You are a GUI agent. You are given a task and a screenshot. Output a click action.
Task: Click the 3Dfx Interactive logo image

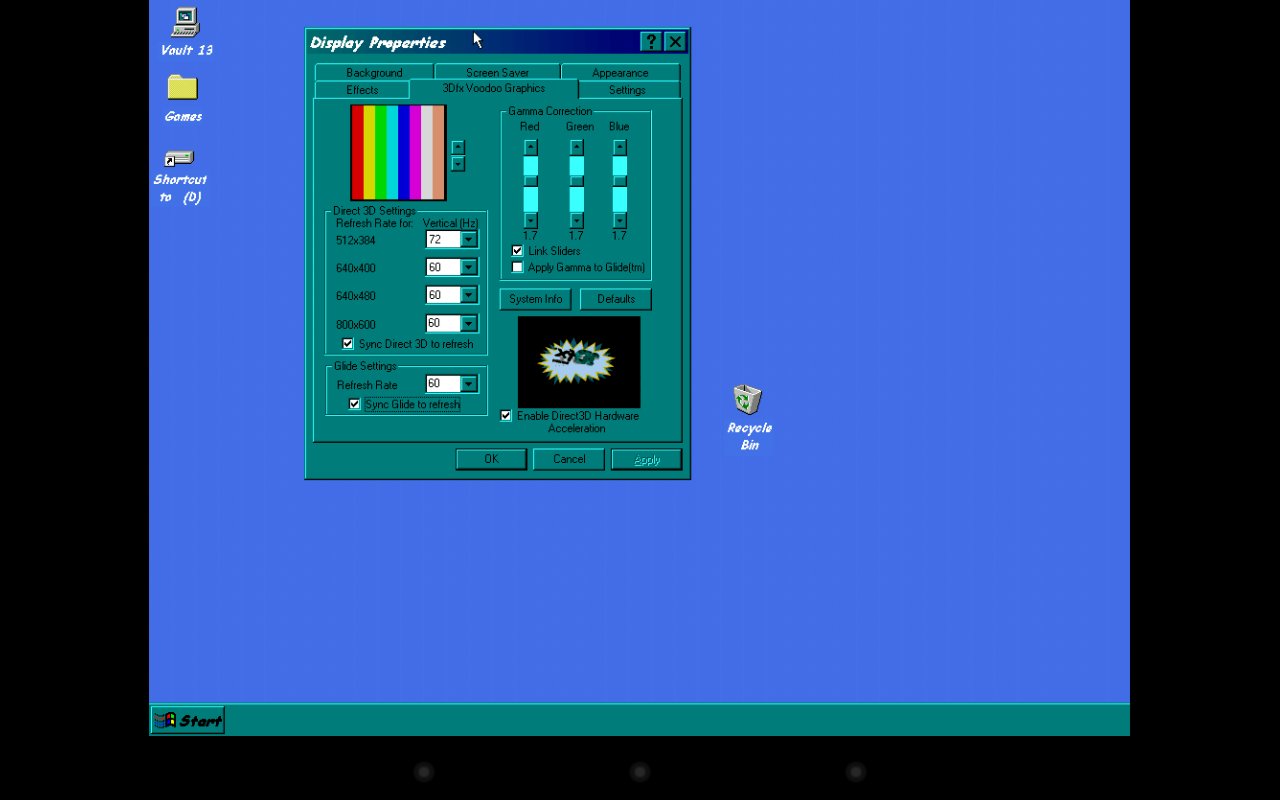click(x=578, y=361)
